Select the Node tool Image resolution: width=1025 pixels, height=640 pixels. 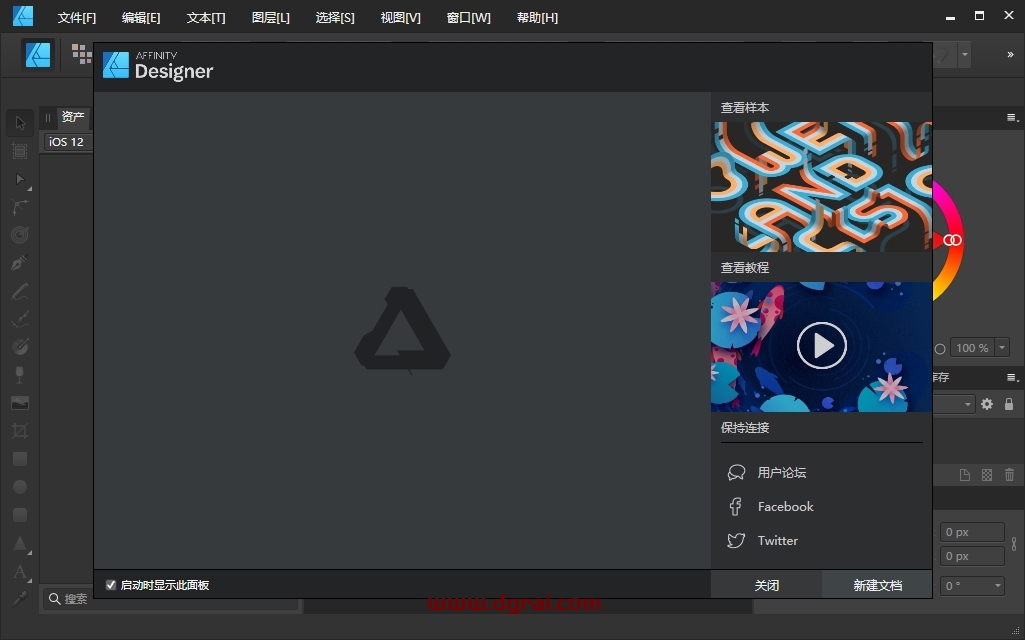pos(20,179)
